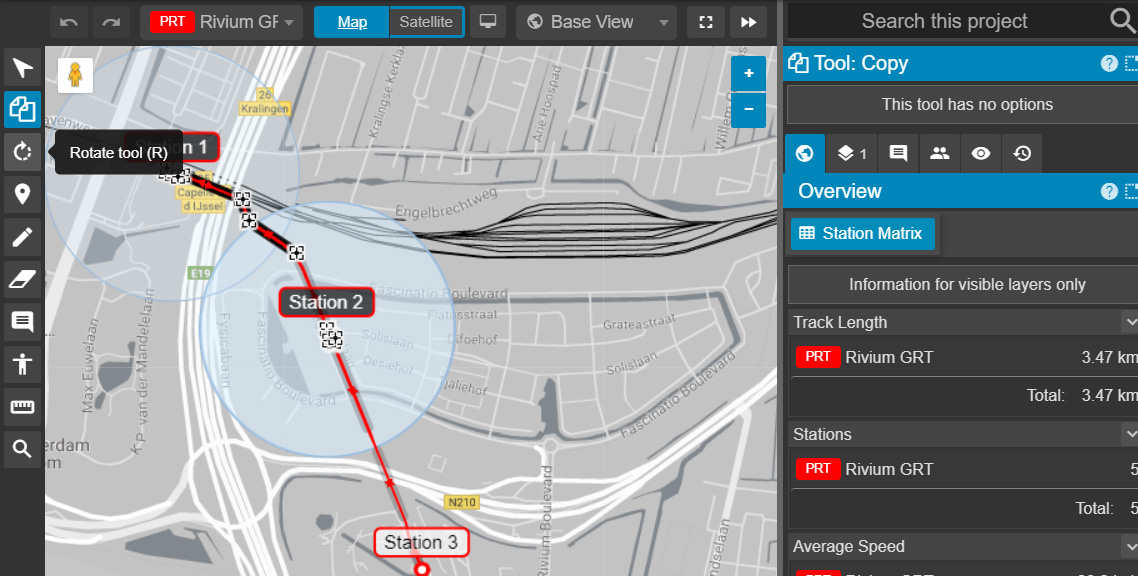Click Rivium GRT row under Stations
This screenshot has height=576, width=1138.
click(963, 469)
